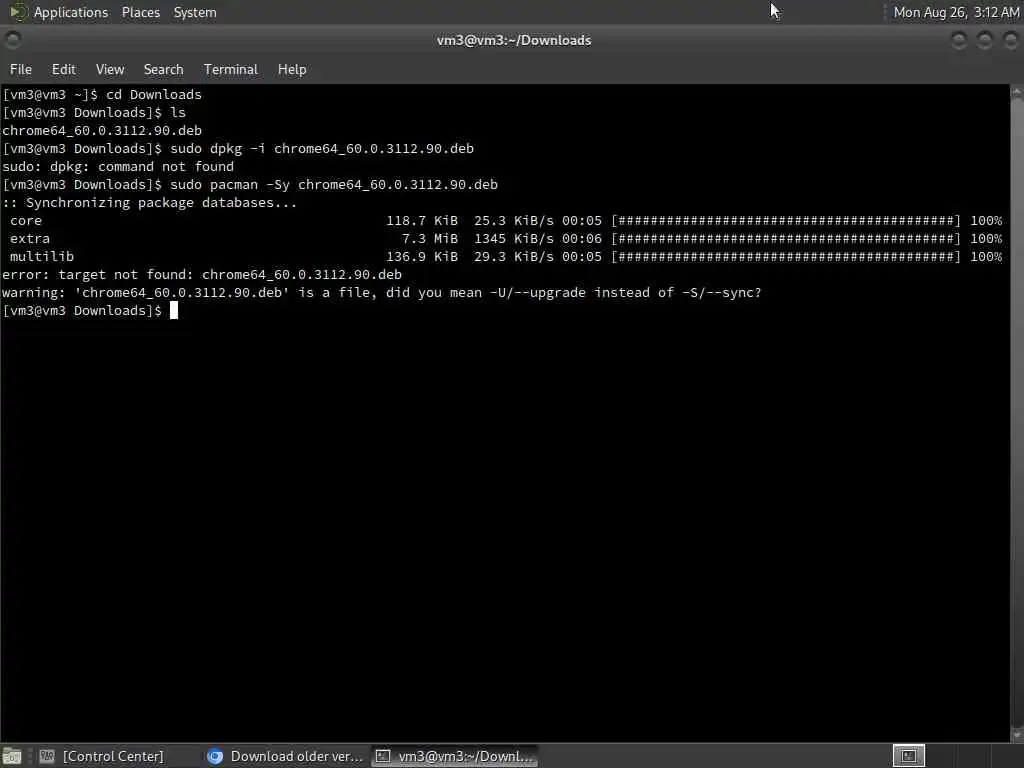The height and width of the screenshot is (768, 1024).
Task: Click the scrollbar down arrow in terminal
Action: [x=1017, y=734]
